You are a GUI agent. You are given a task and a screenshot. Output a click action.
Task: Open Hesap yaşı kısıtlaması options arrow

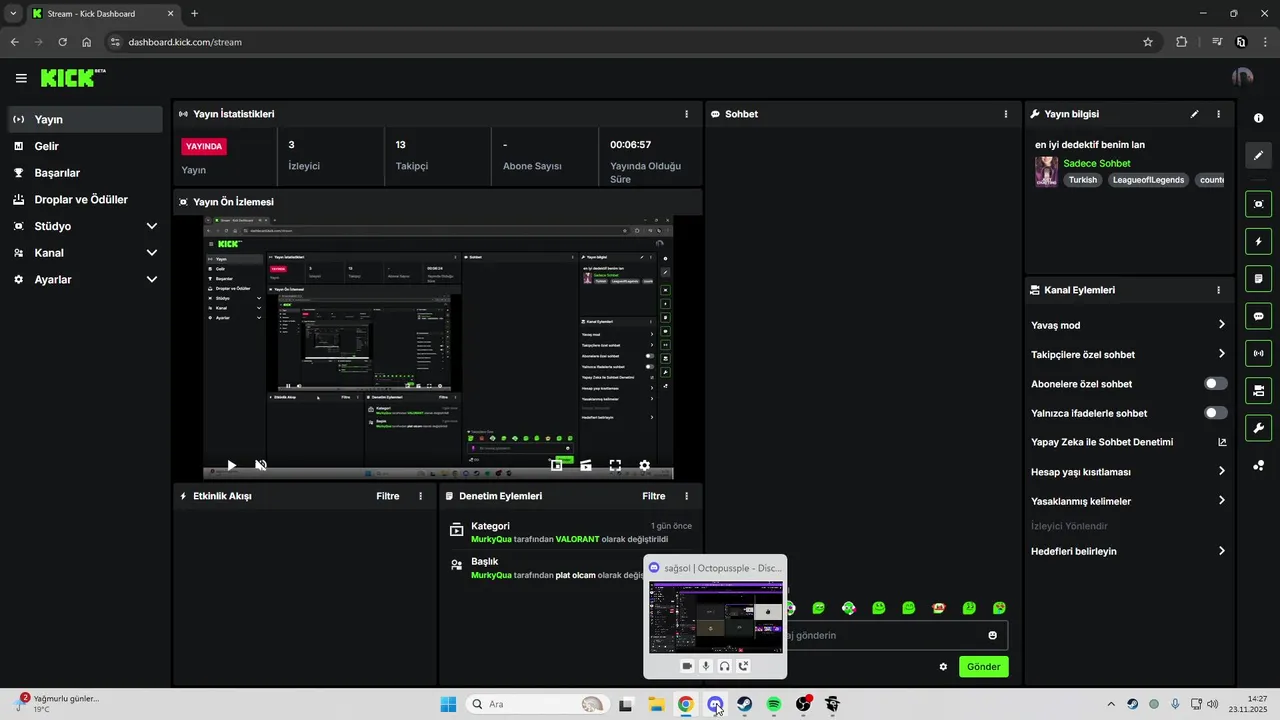pyautogui.click(x=1221, y=471)
